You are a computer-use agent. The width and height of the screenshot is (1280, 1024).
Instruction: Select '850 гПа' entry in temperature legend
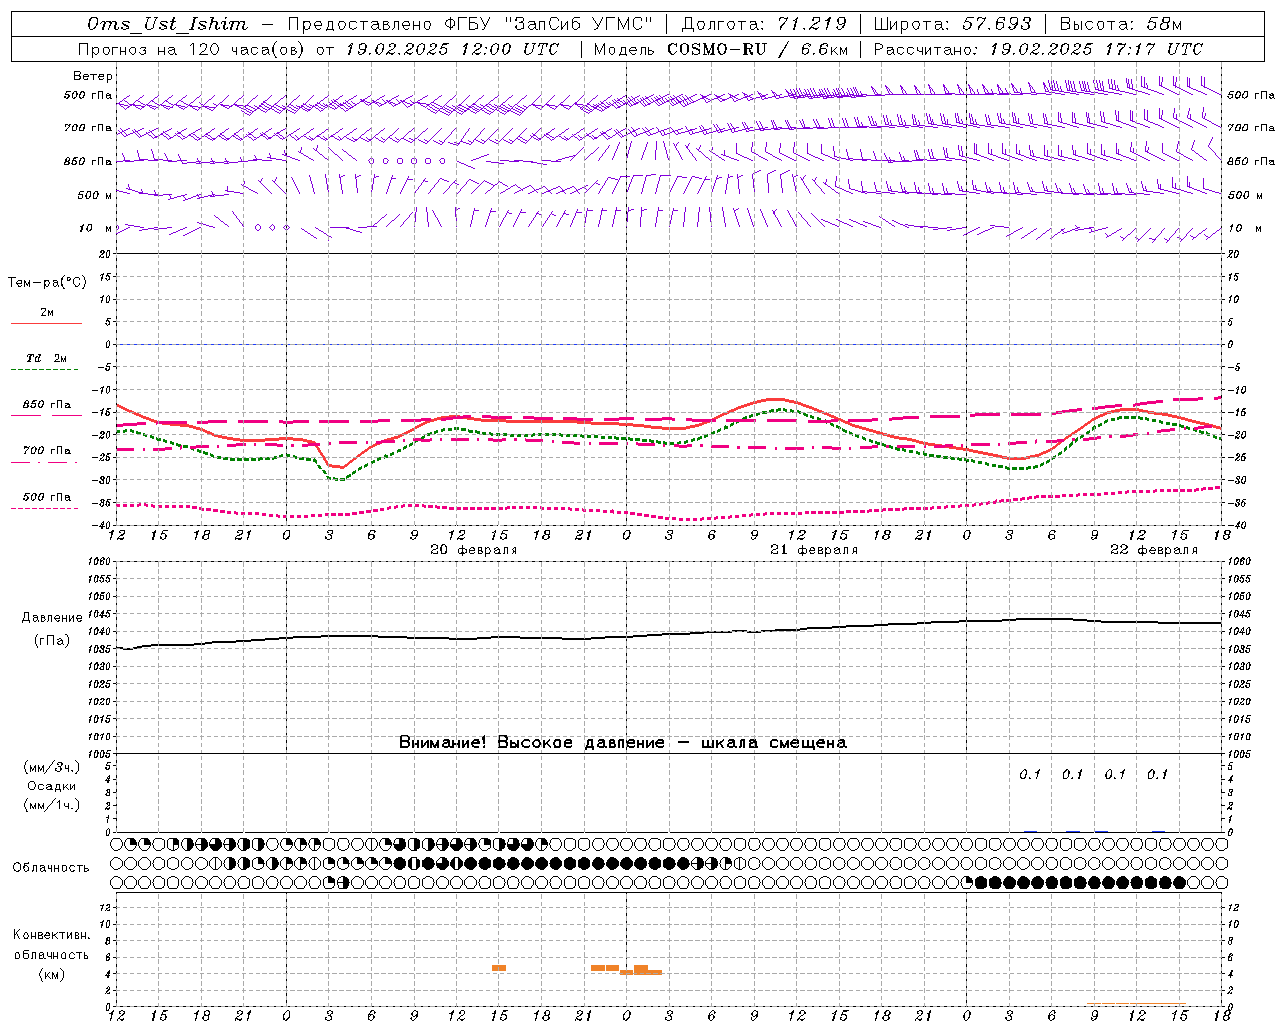tap(46, 405)
